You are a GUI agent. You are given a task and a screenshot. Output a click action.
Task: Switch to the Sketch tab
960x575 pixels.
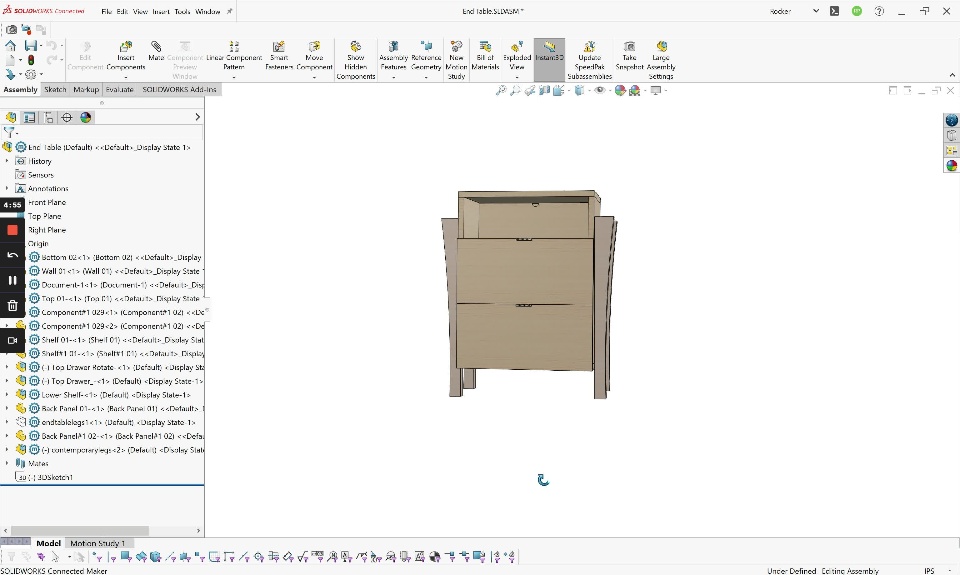tap(55, 89)
